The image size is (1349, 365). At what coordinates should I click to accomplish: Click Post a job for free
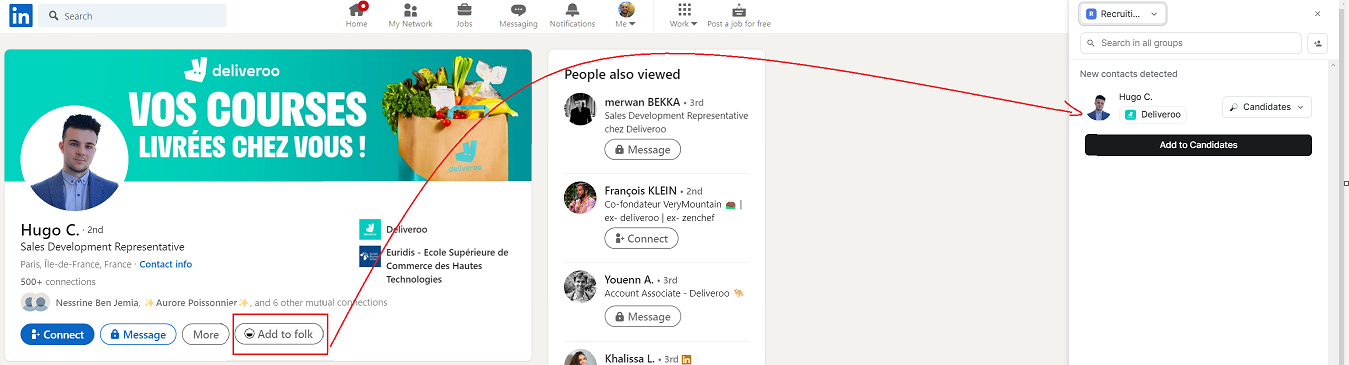[x=739, y=15]
